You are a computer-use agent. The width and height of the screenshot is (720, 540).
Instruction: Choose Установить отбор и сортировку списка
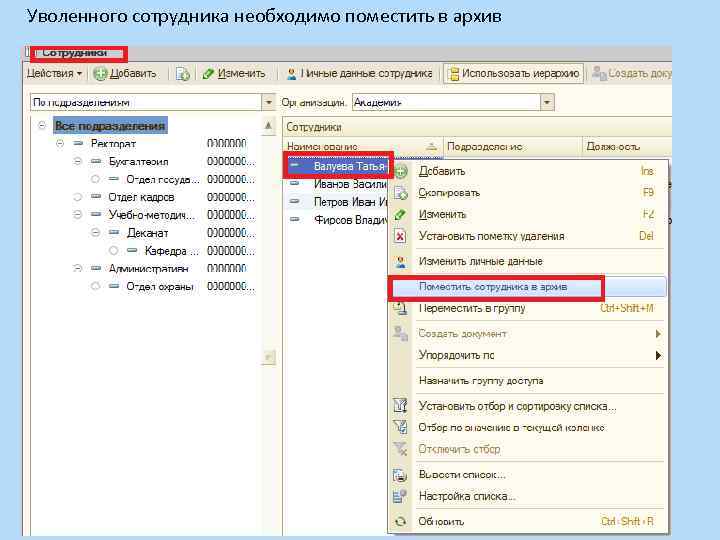point(528,406)
